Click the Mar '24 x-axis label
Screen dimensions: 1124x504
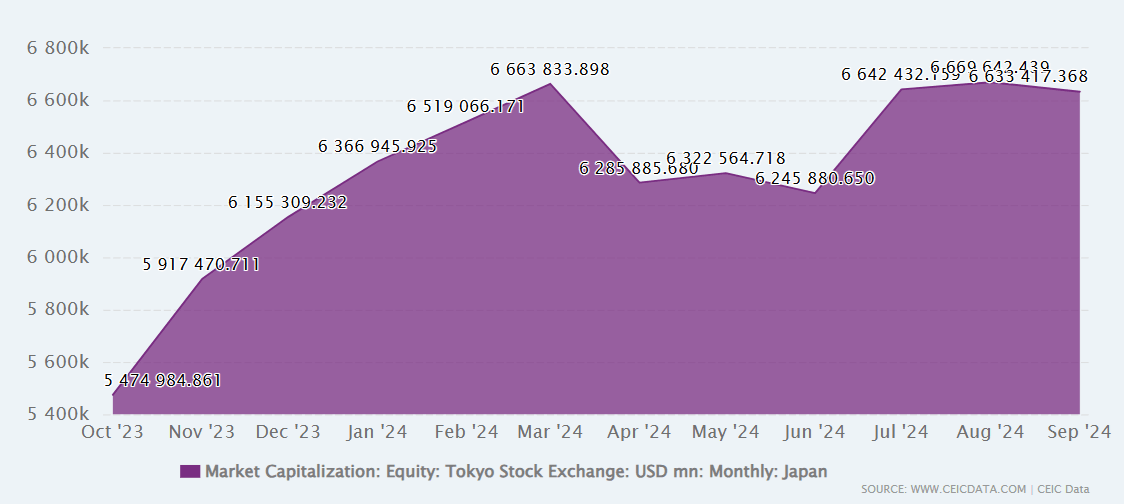pos(550,432)
